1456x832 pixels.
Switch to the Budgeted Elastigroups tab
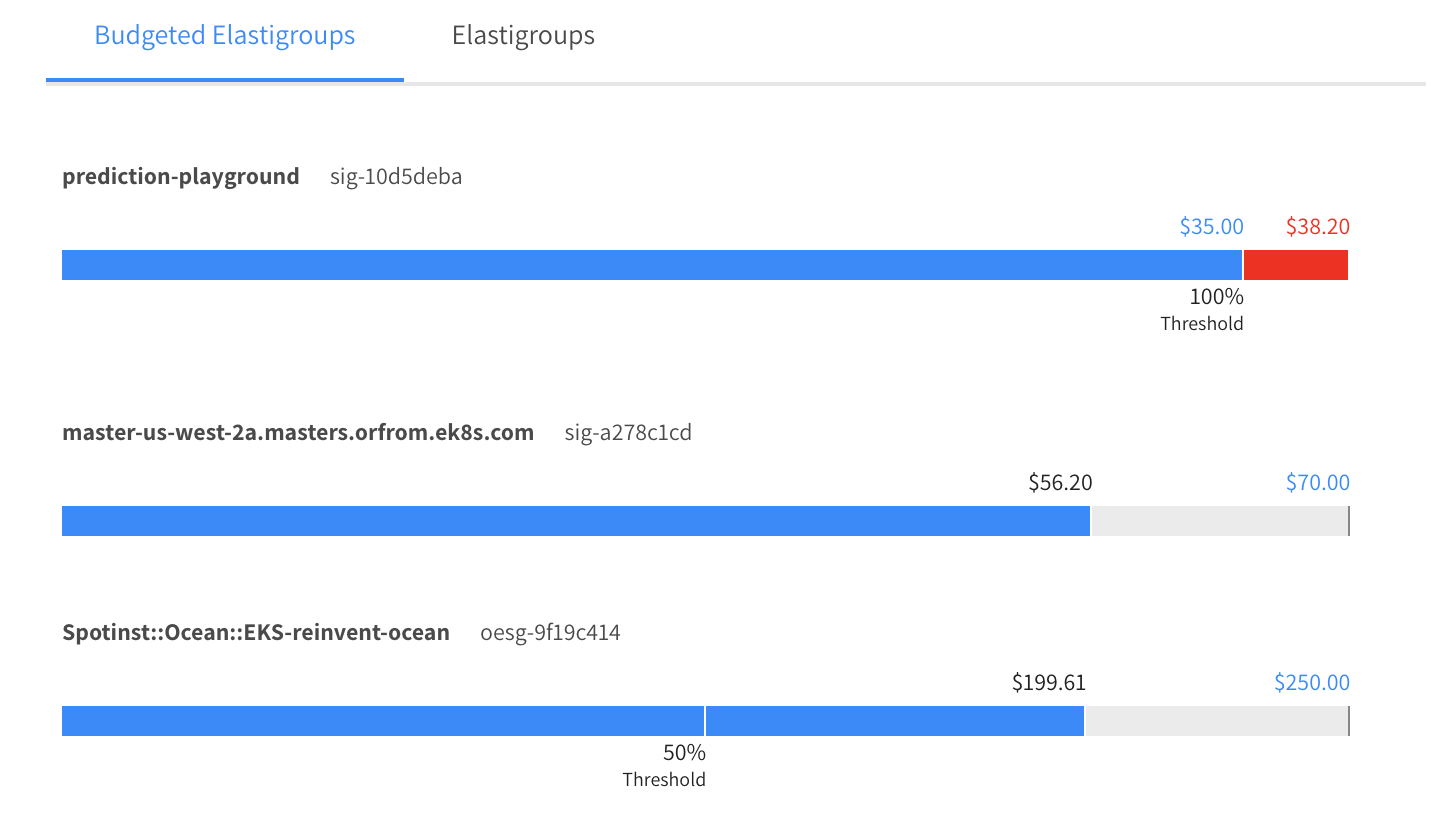224,36
